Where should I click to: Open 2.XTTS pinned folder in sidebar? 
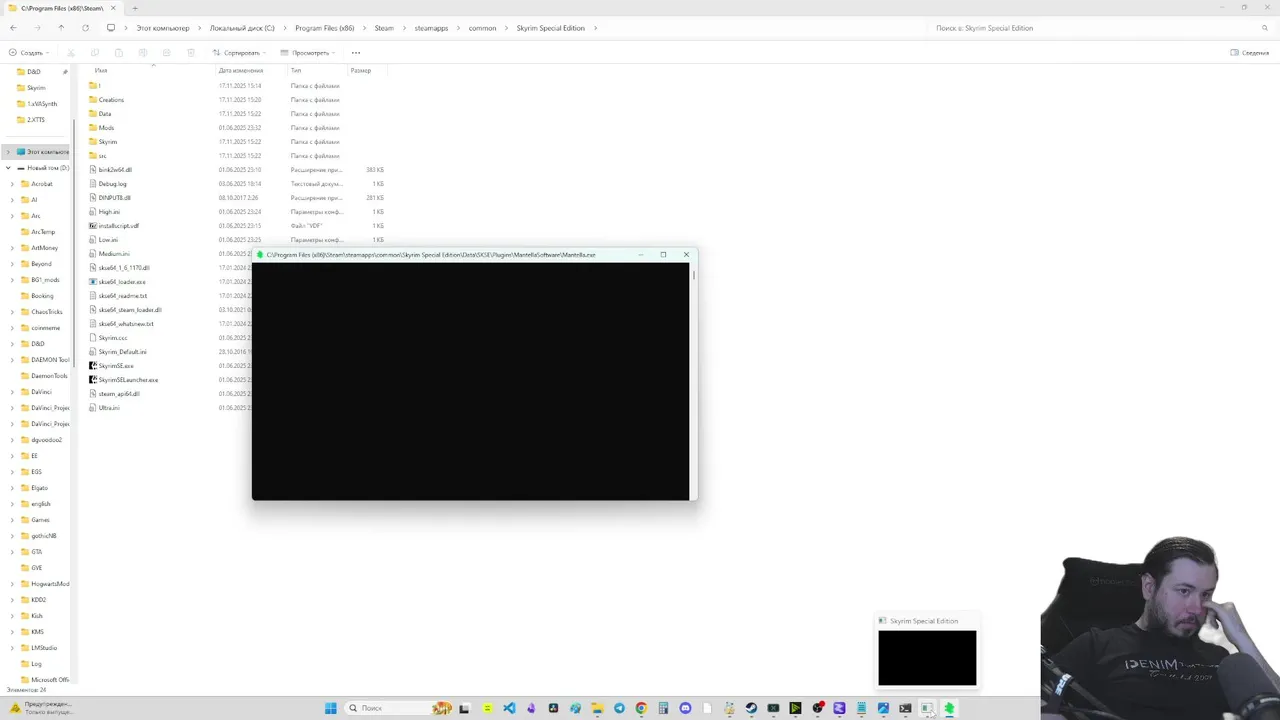click(x=32, y=120)
